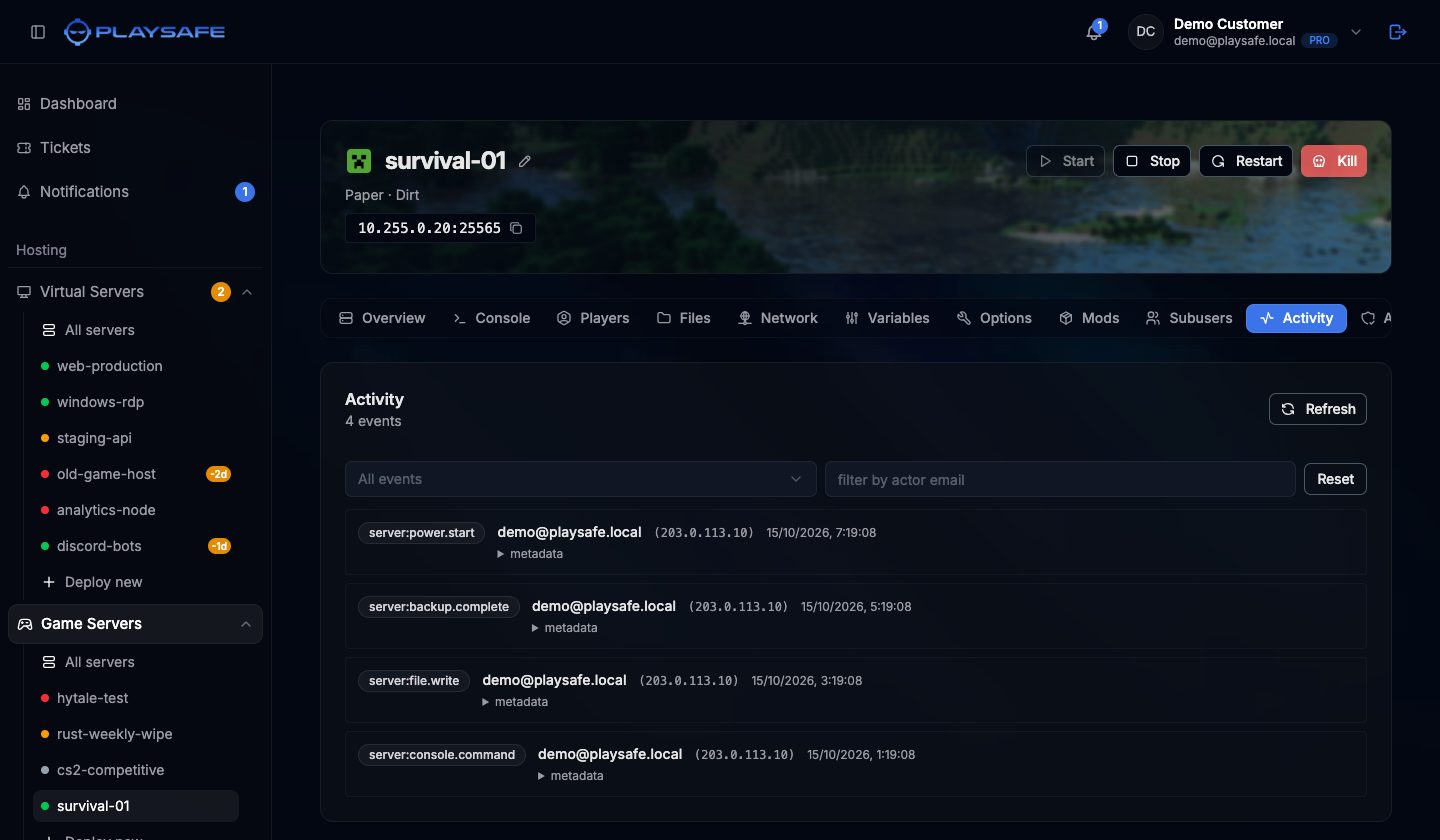1440x840 pixels.
Task: Switch to the Overview tab
Action: pyautogui.click(x=382, y=318)
